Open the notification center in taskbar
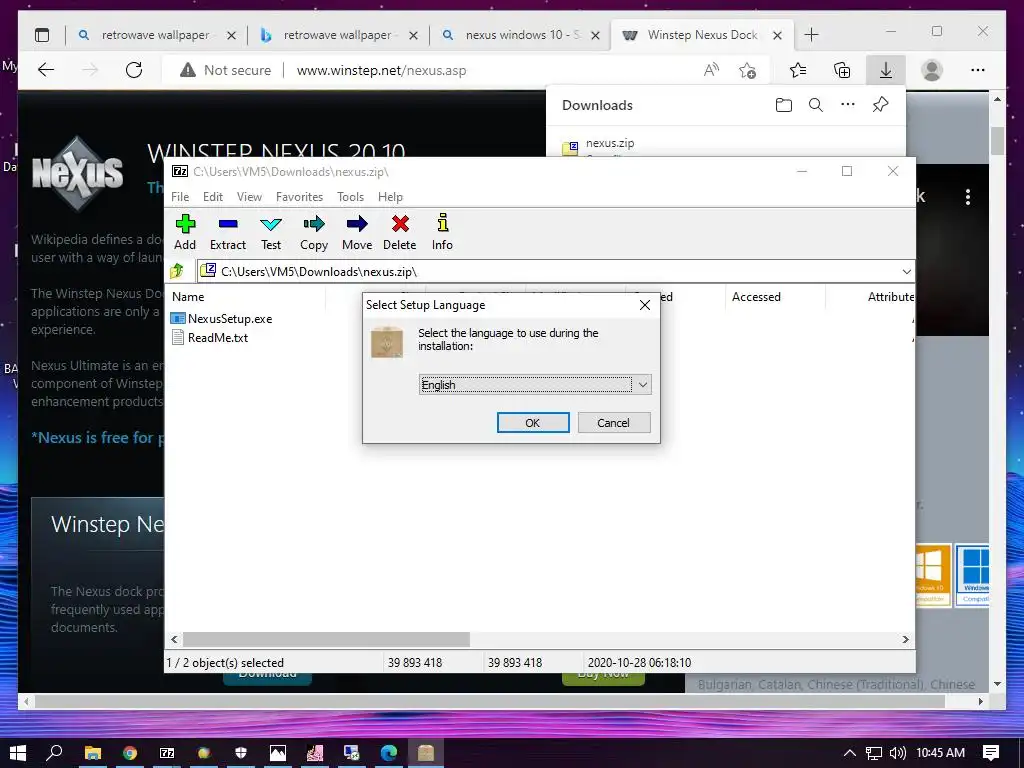 pos(991,752)
